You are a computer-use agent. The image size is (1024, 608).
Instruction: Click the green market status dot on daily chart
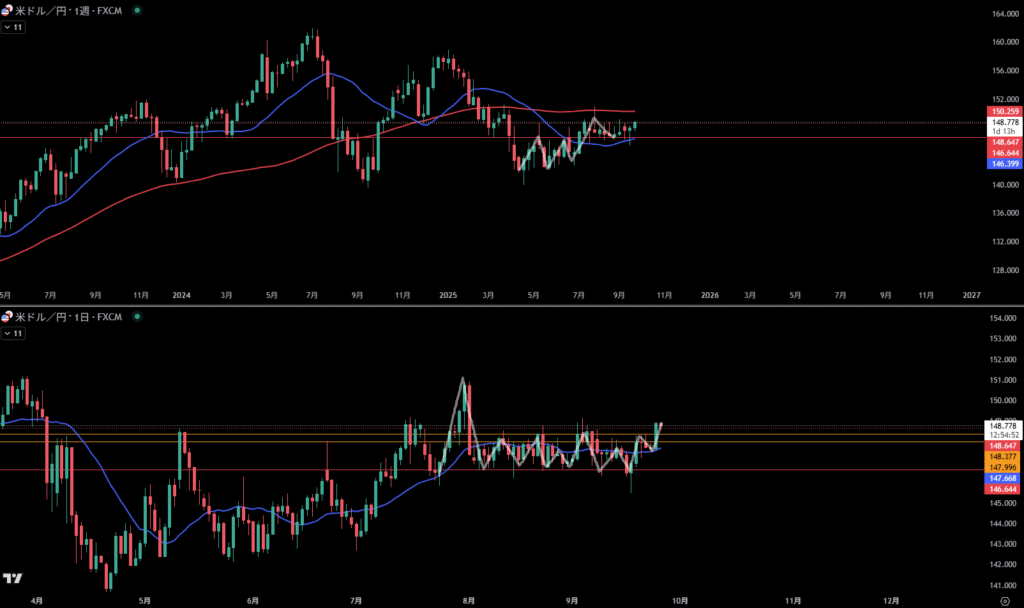137,317
